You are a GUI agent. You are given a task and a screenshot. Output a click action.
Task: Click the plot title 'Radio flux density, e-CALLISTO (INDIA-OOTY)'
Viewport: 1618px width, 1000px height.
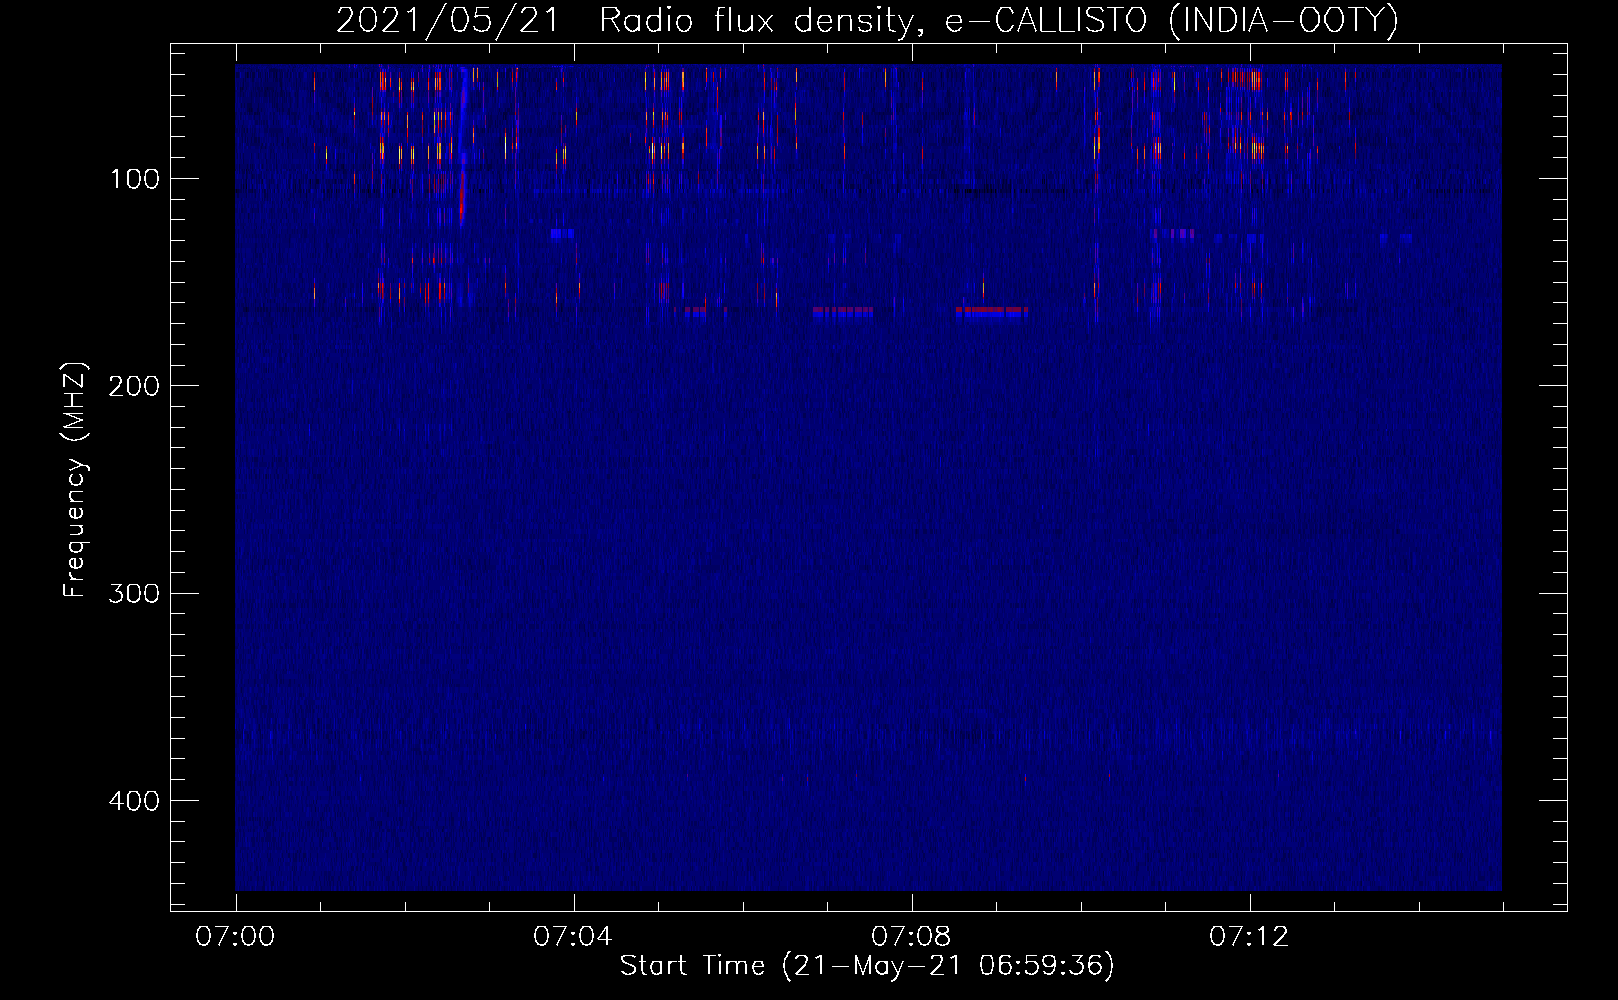(x=998, y=20)
